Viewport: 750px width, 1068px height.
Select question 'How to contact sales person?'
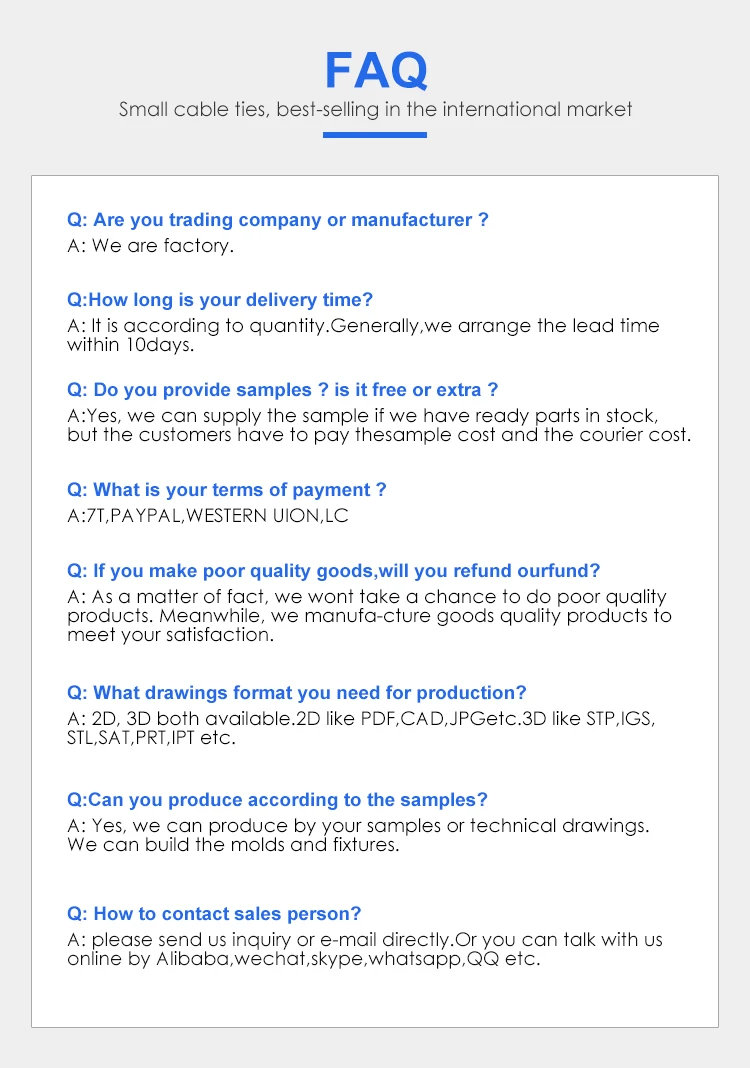tap(214, 913)
